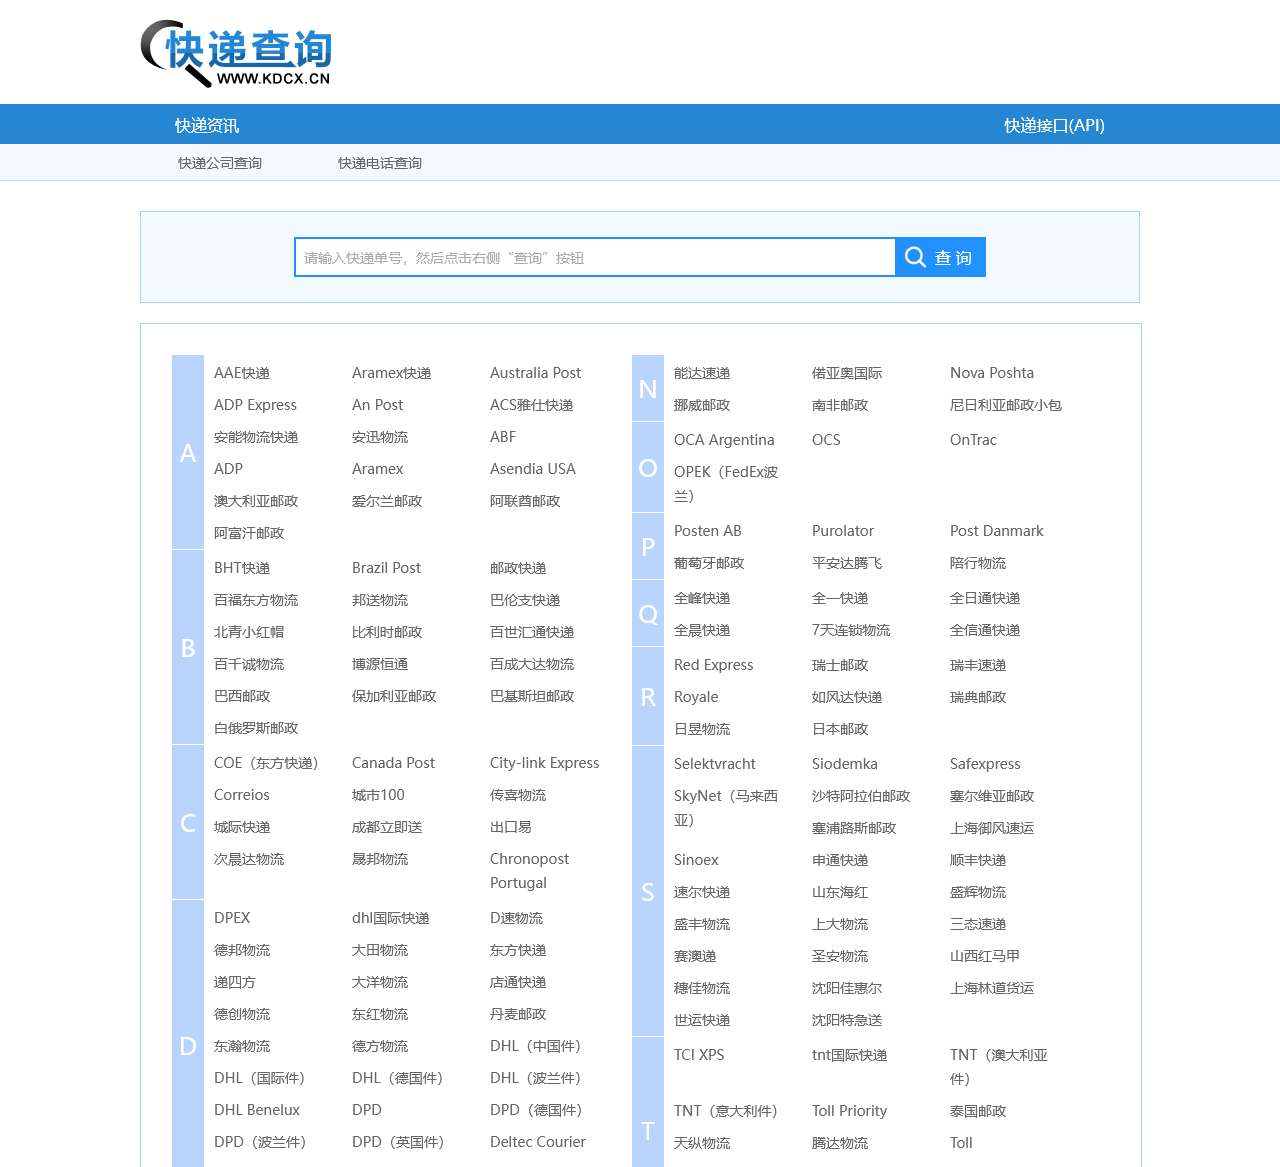Screen dimensions: 1280x1167
Task: Open Selektvracht link
Action: coord(714,764)
